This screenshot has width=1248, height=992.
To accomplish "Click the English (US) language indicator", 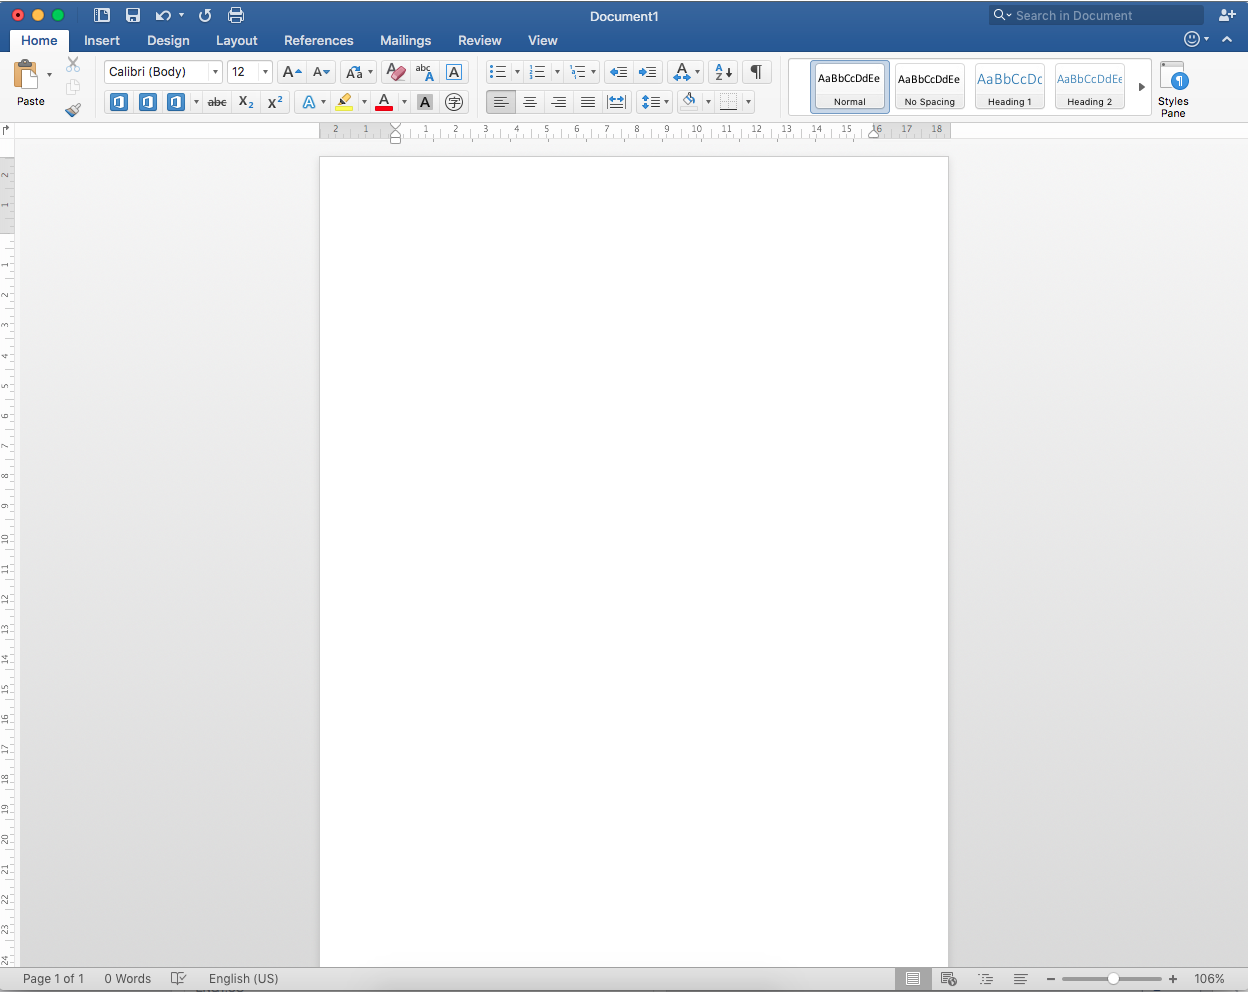I will pyautogui.click(x=244, y=979).
